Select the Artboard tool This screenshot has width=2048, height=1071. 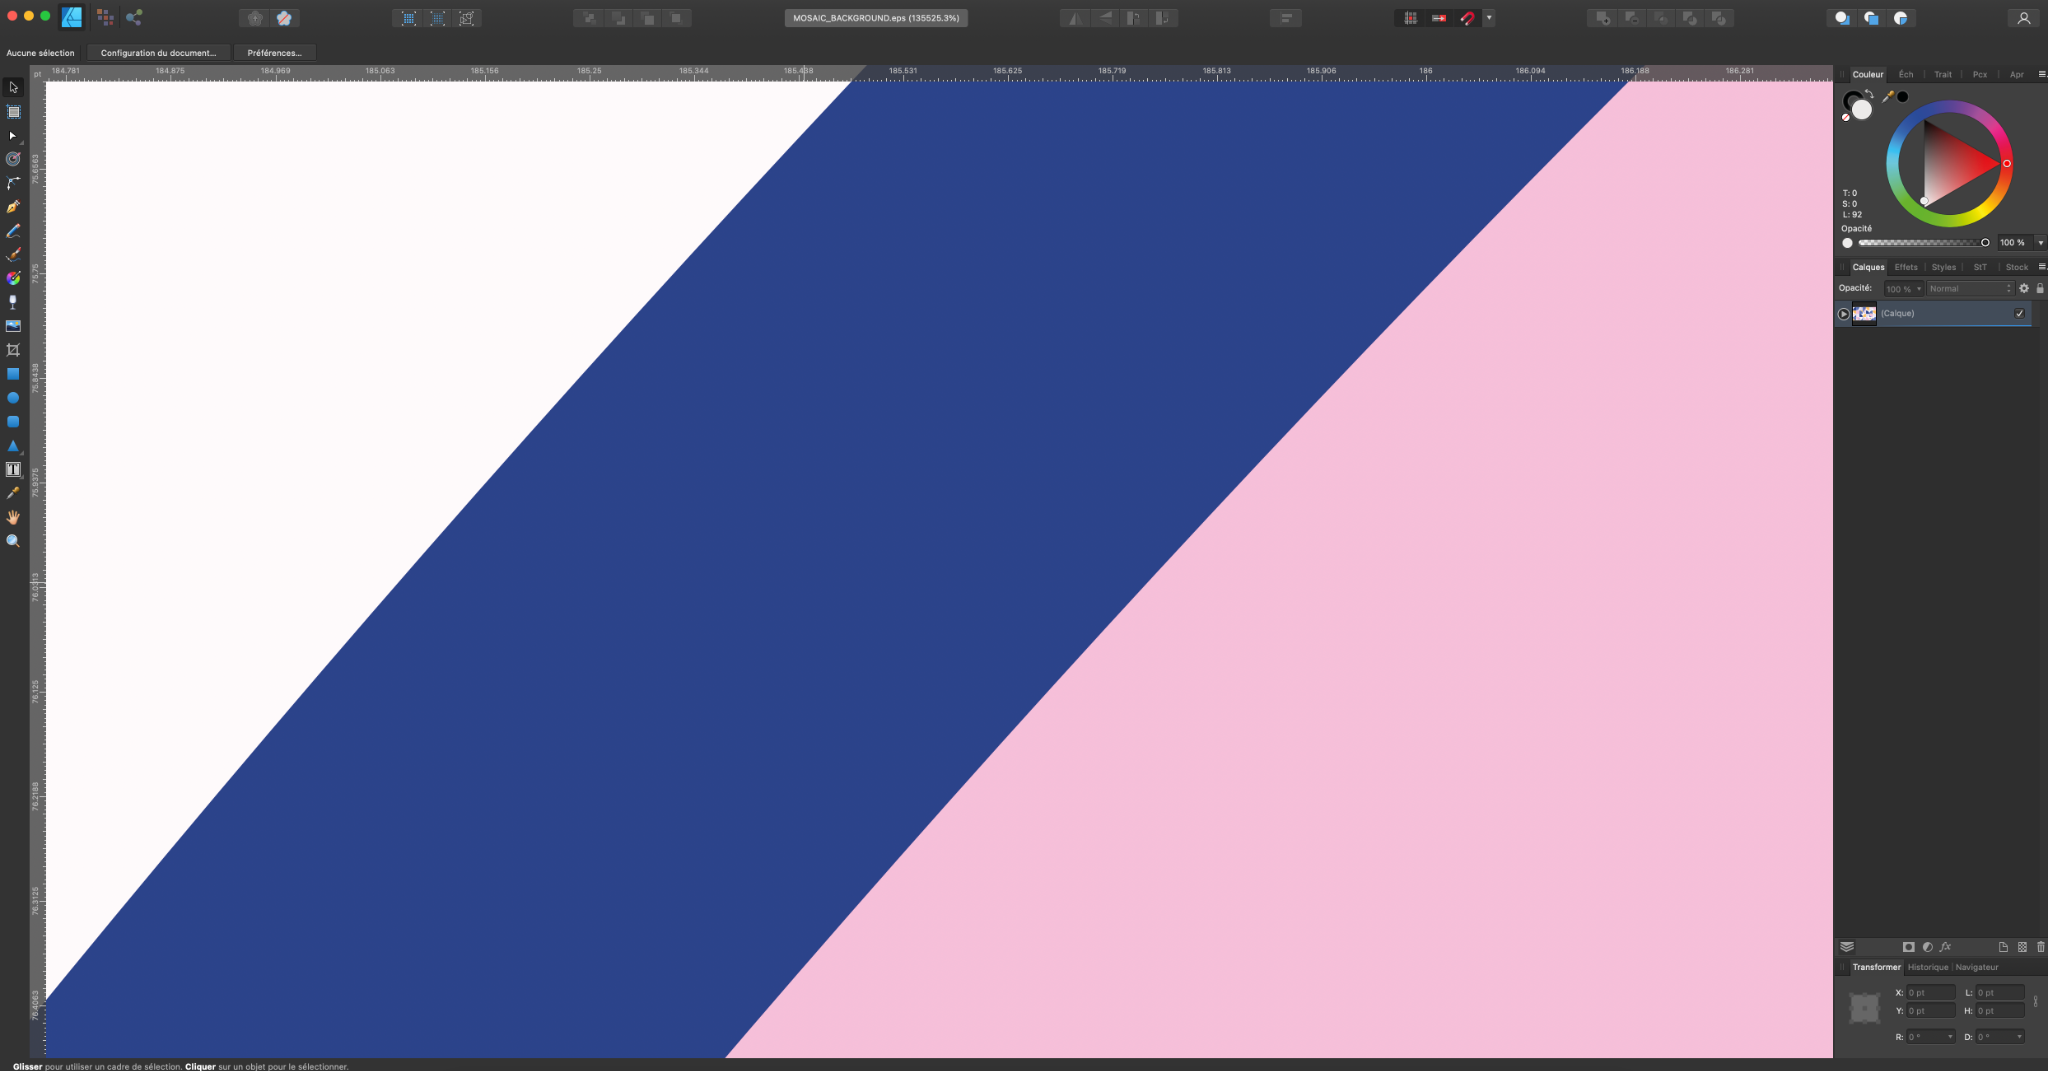pyautogui.click(x=13, y=112)
